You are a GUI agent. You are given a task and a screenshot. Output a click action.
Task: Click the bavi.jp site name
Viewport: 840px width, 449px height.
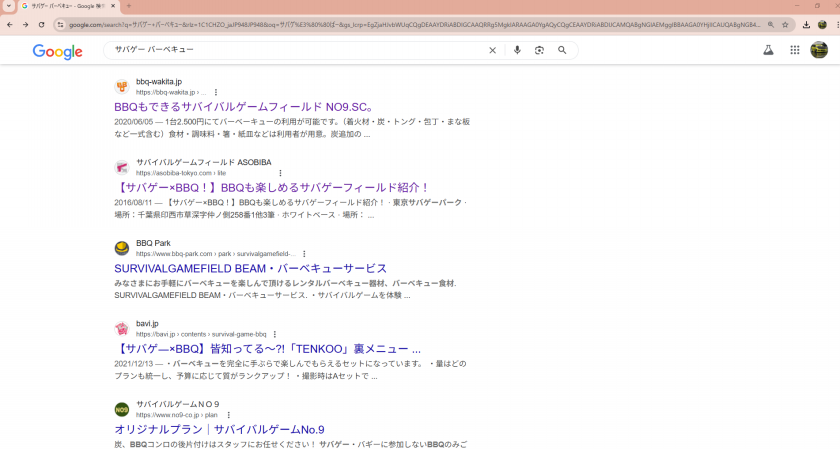(147, 324)
